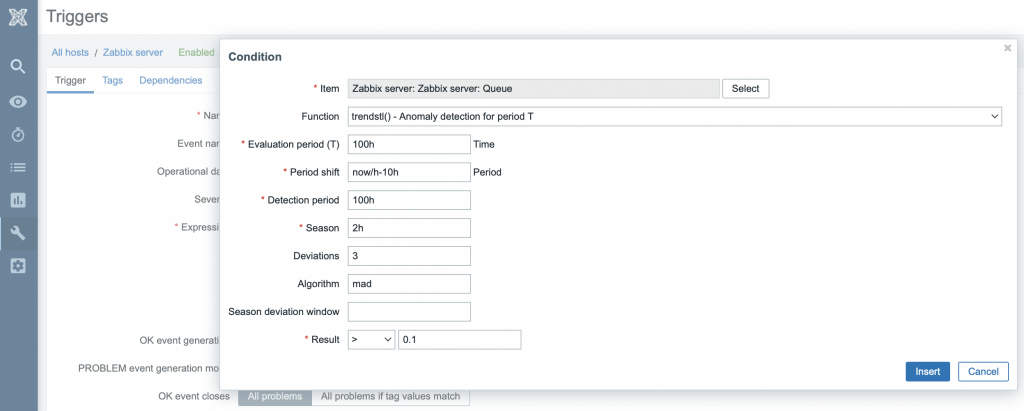Open Inventory list icon in sidebar
Image resolution: width=1024 pixels, height=411 pixels.
pos(18,167)
